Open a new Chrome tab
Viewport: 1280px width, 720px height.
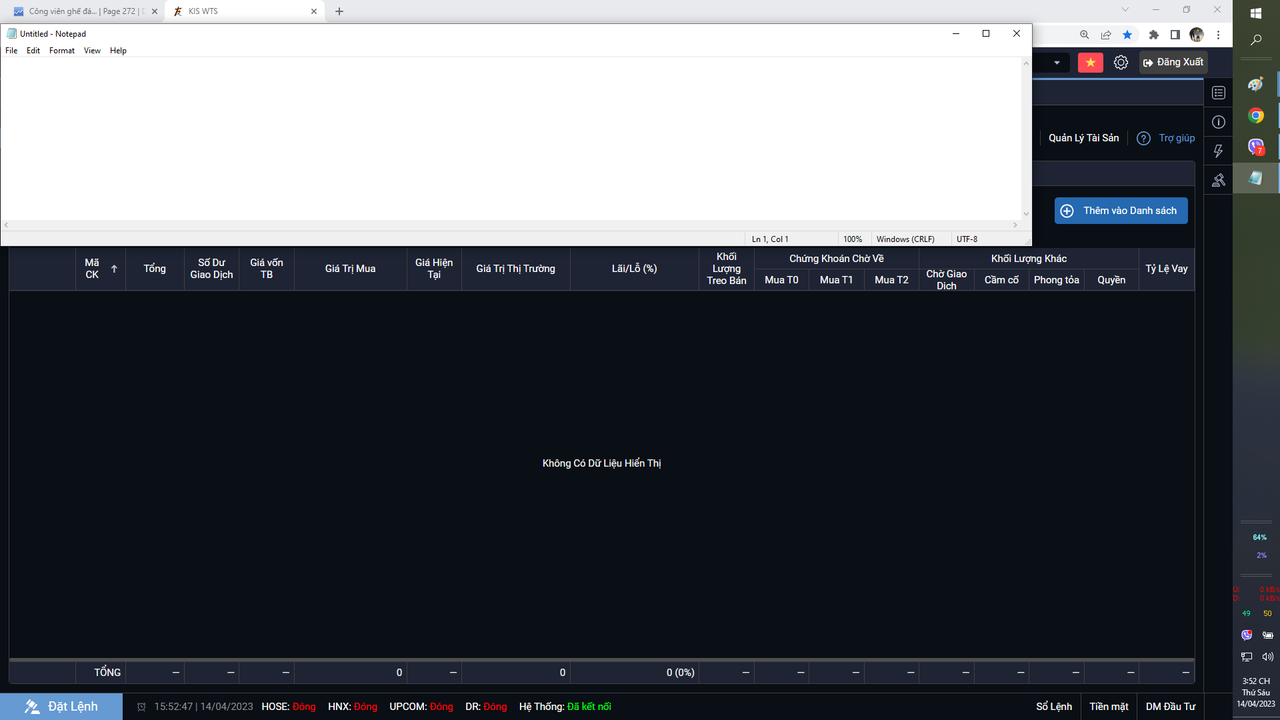coord(339,11)
